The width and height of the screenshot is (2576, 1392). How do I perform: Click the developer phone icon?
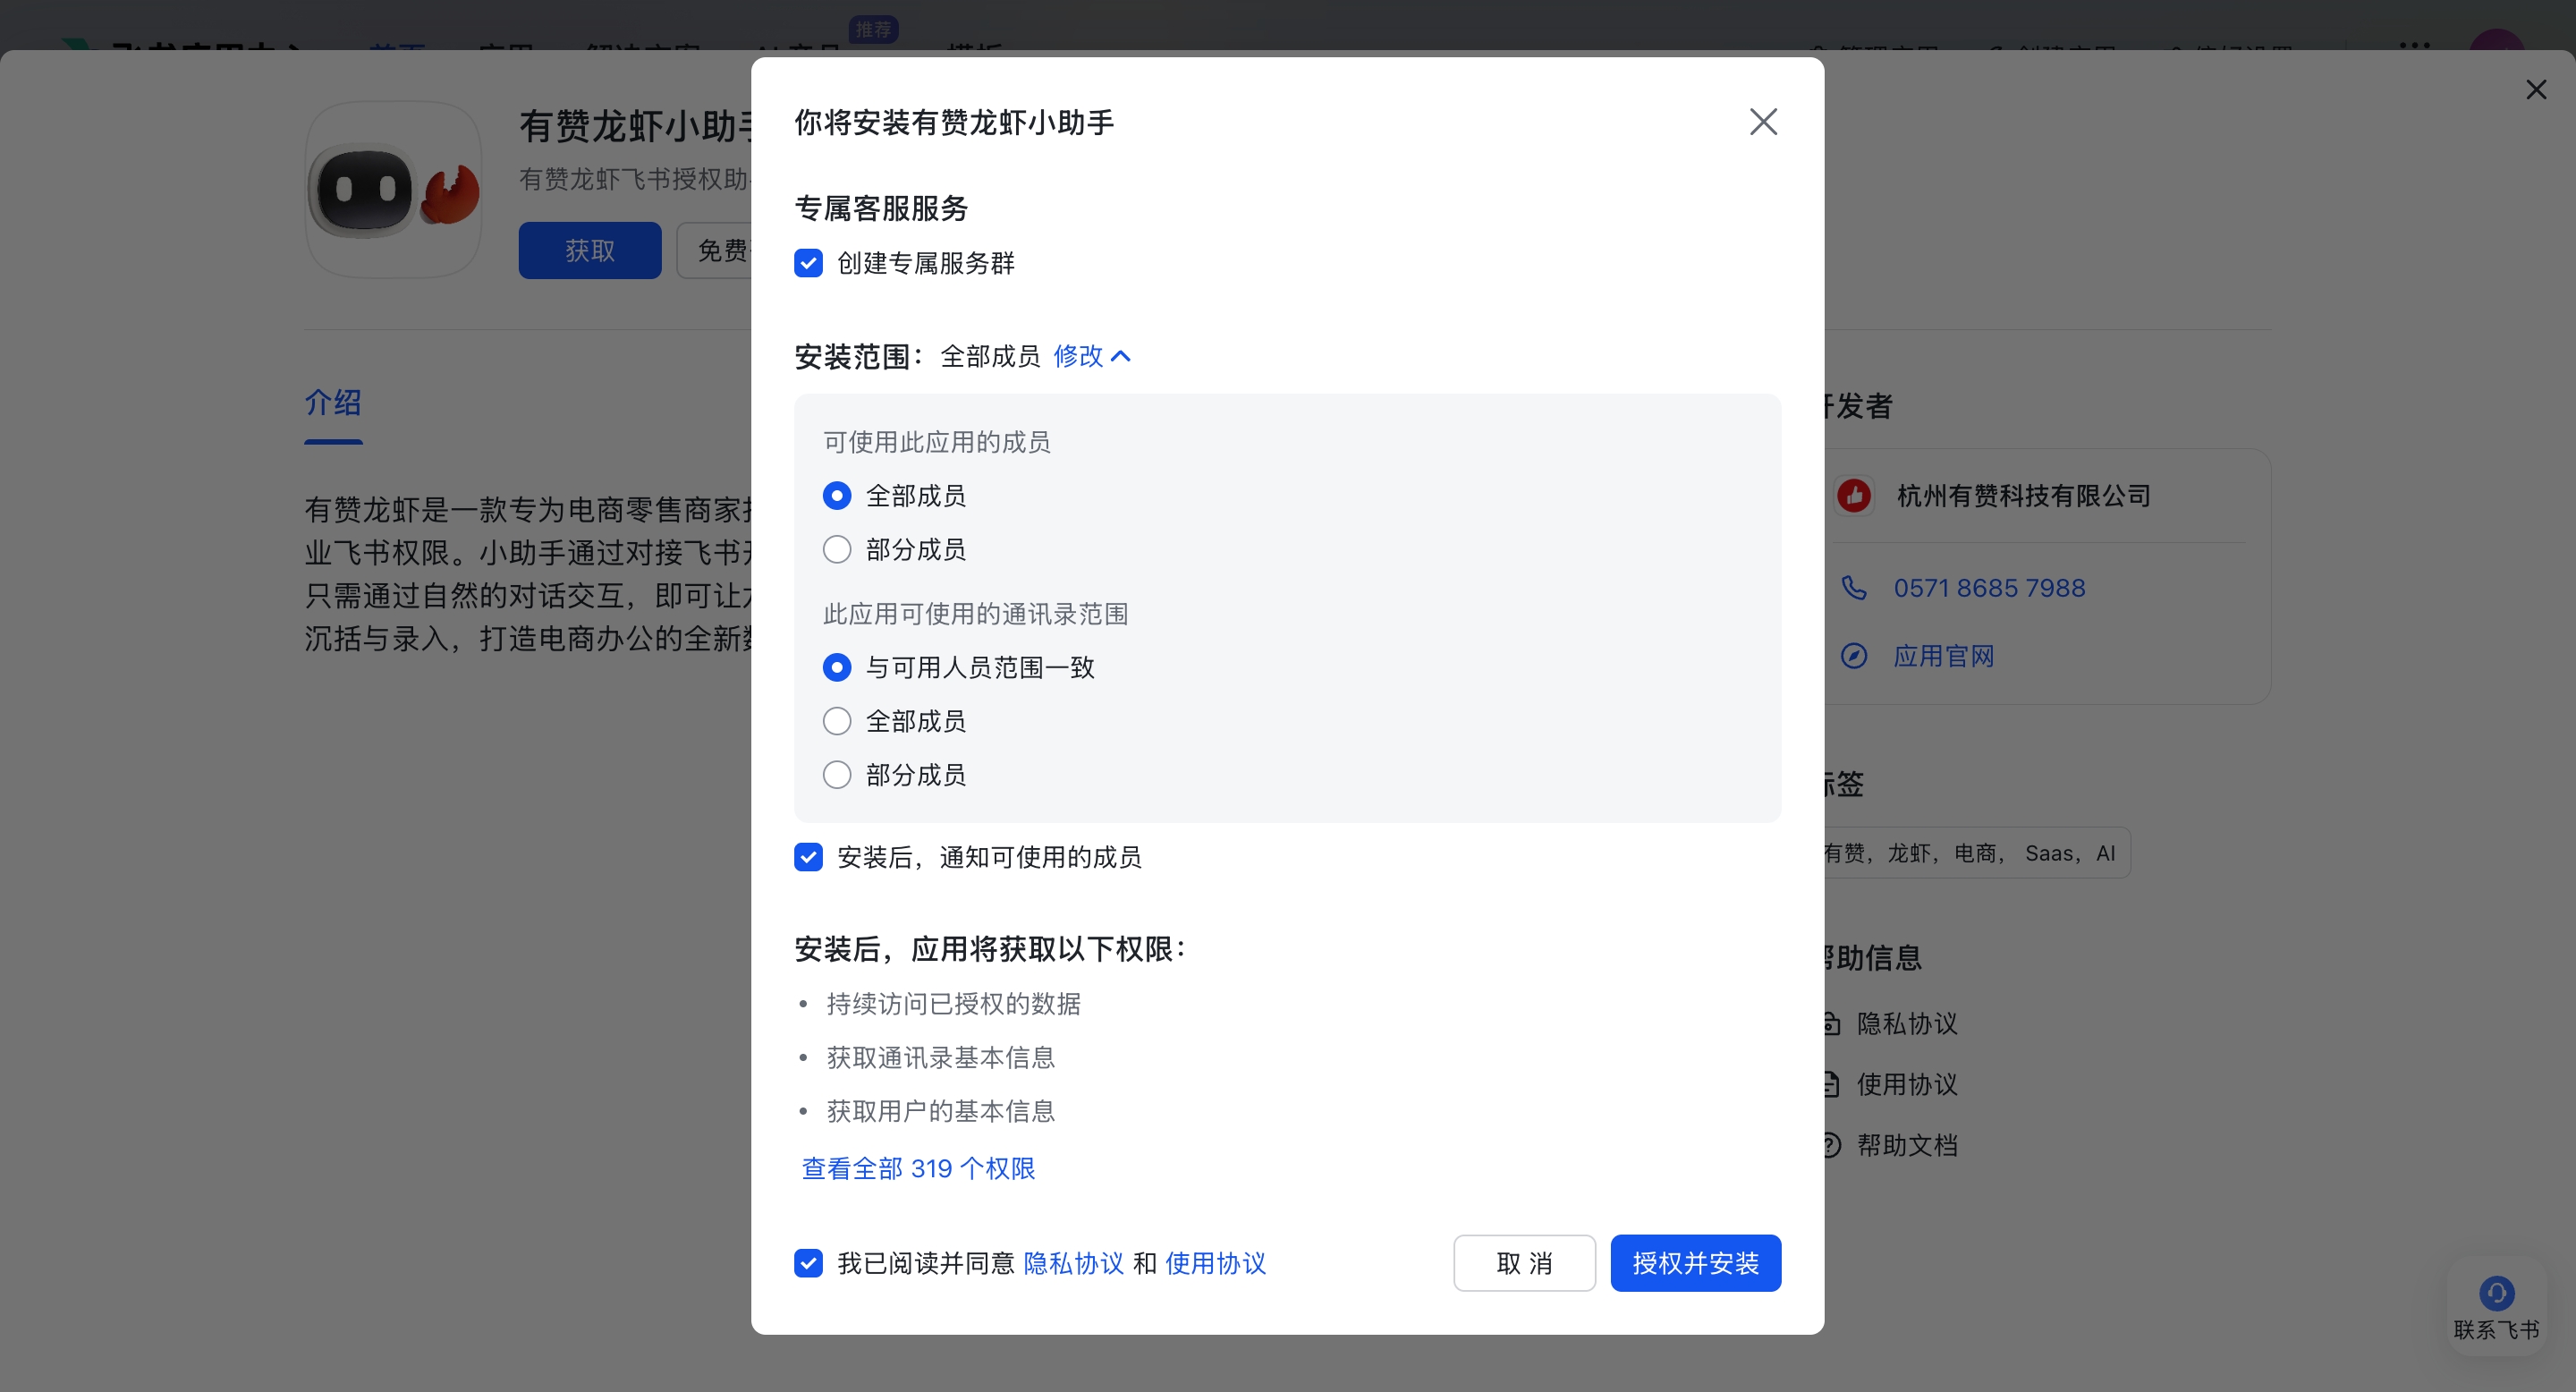(x=1854, y=588)
